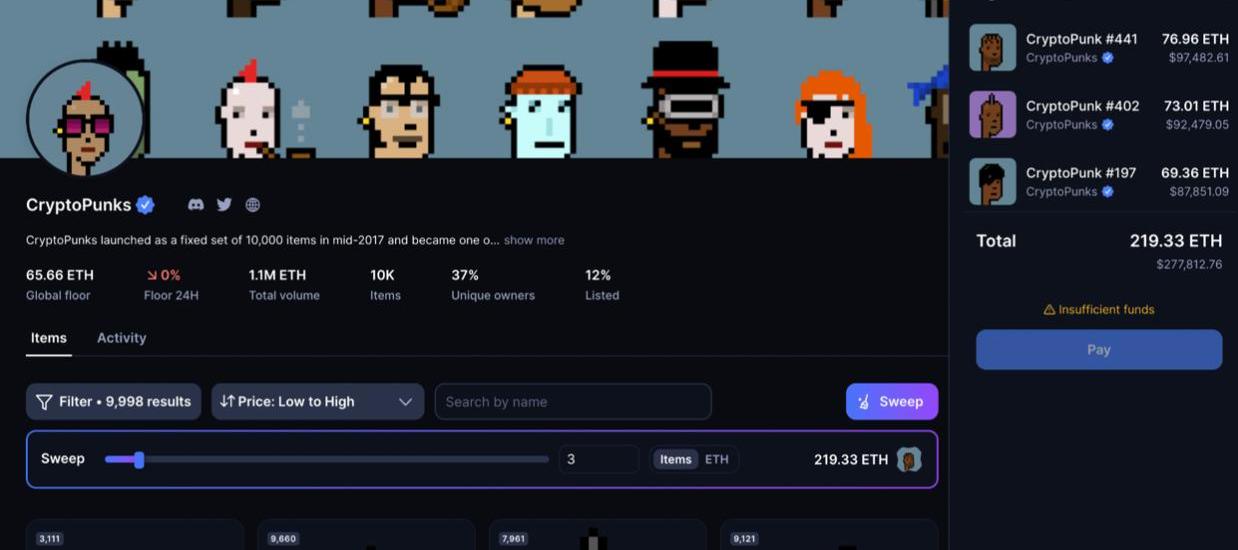Click the 76.96 ETH price for #441

(1195, 39)
